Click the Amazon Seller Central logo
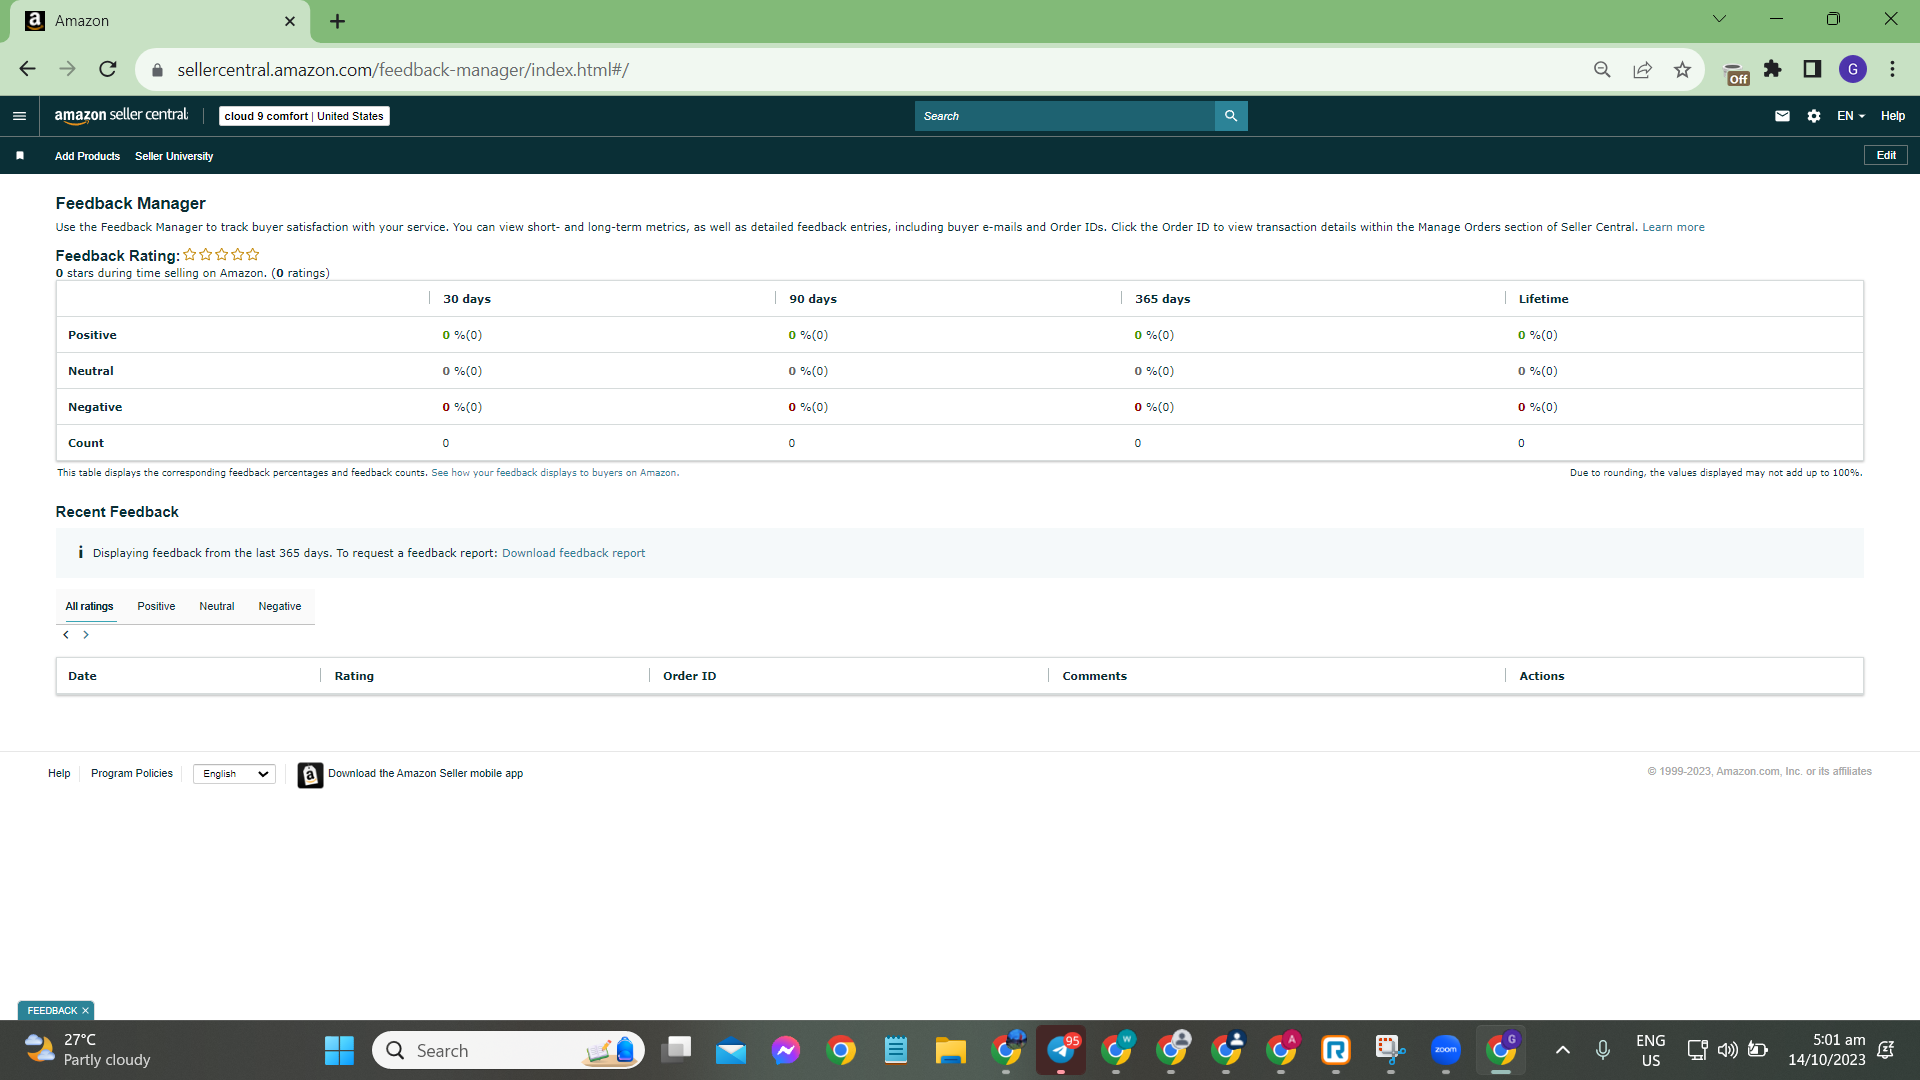Viewport: 1920px width, 1080px height. point(121,116)
